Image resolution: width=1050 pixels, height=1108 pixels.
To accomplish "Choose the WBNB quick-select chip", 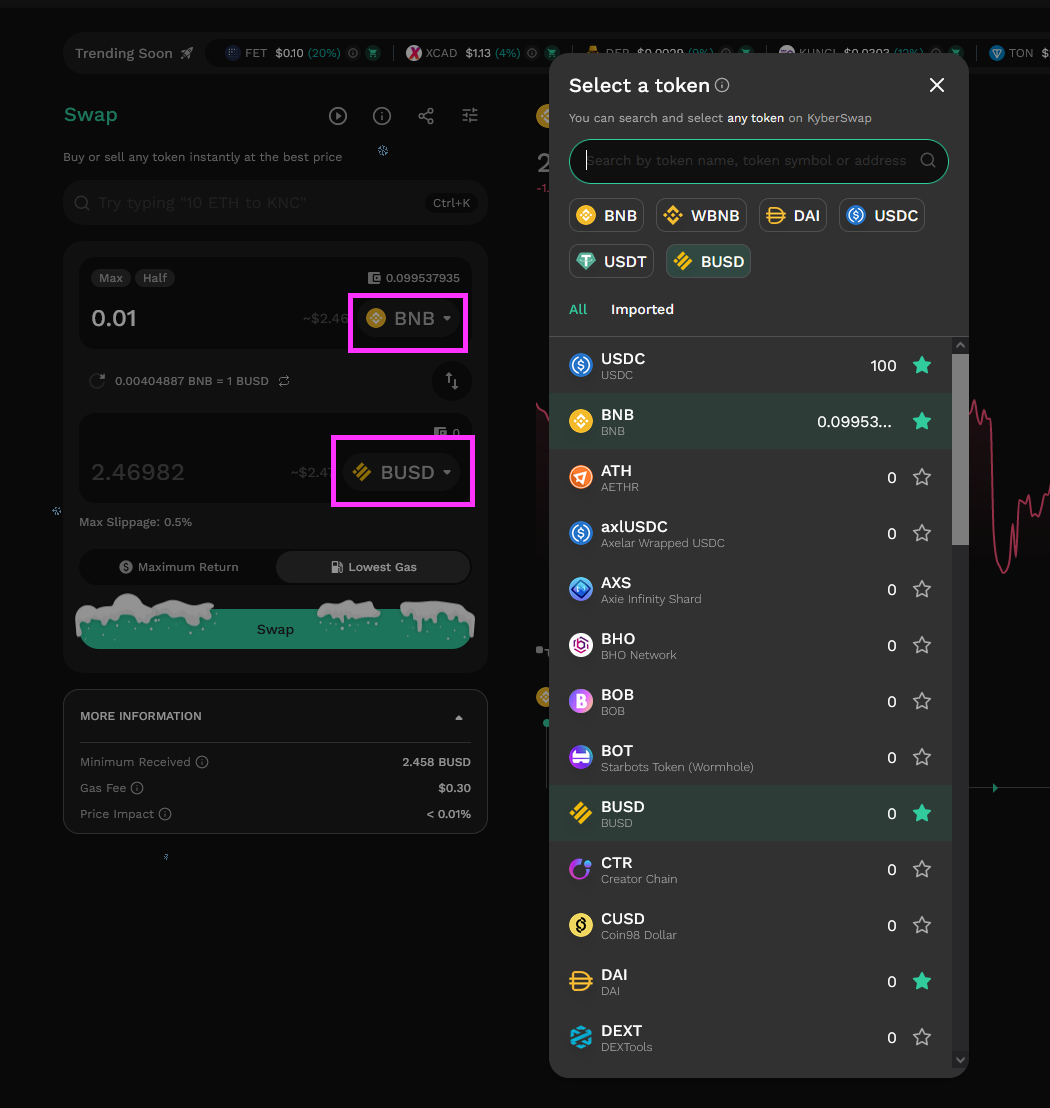I will (702, 216).
